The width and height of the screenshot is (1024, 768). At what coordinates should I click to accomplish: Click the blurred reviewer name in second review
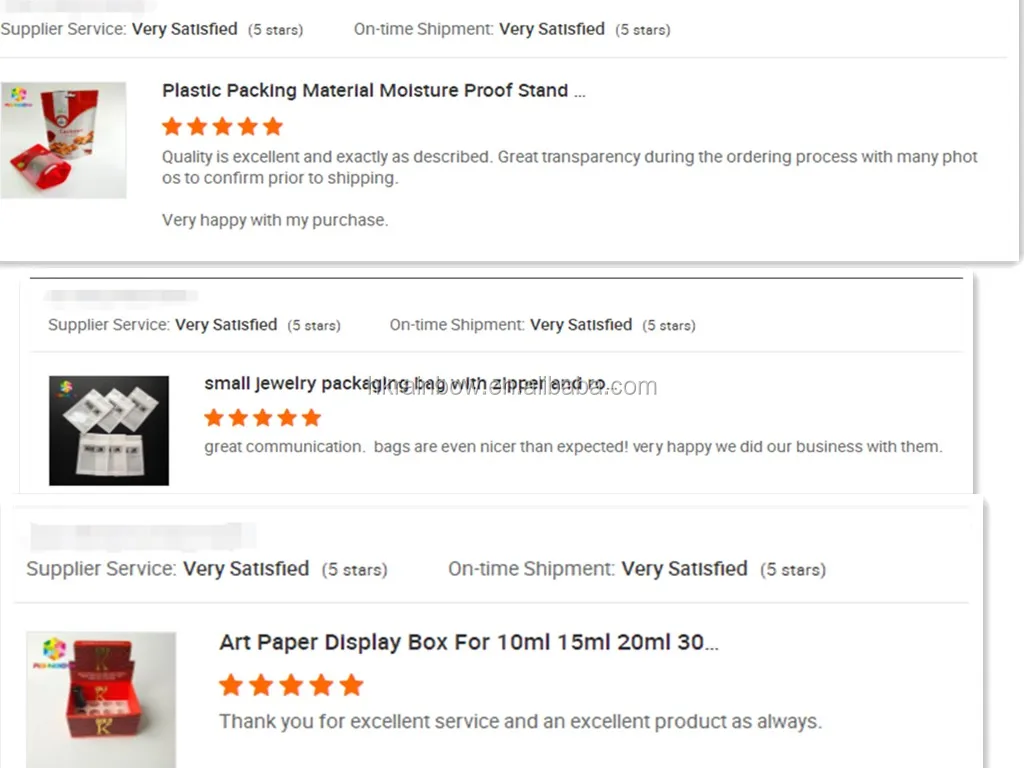[121, 296]
